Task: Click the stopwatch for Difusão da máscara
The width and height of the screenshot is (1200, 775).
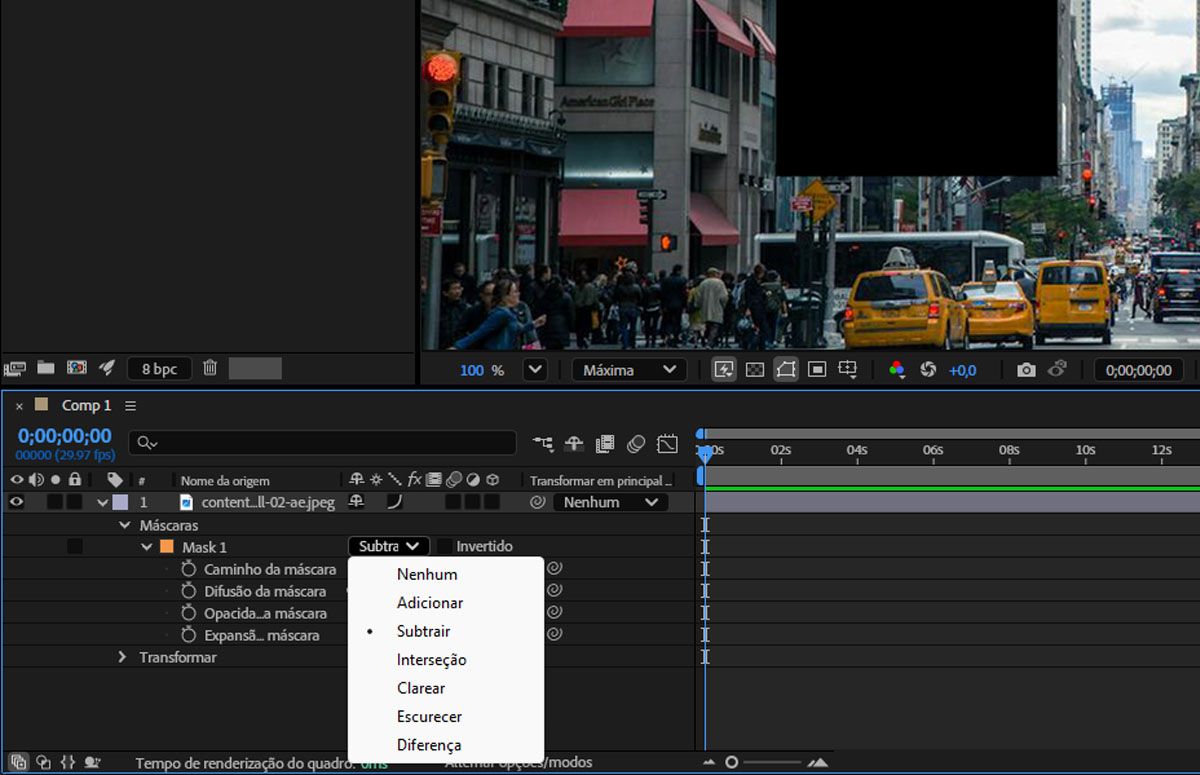Action: (189, 591)
